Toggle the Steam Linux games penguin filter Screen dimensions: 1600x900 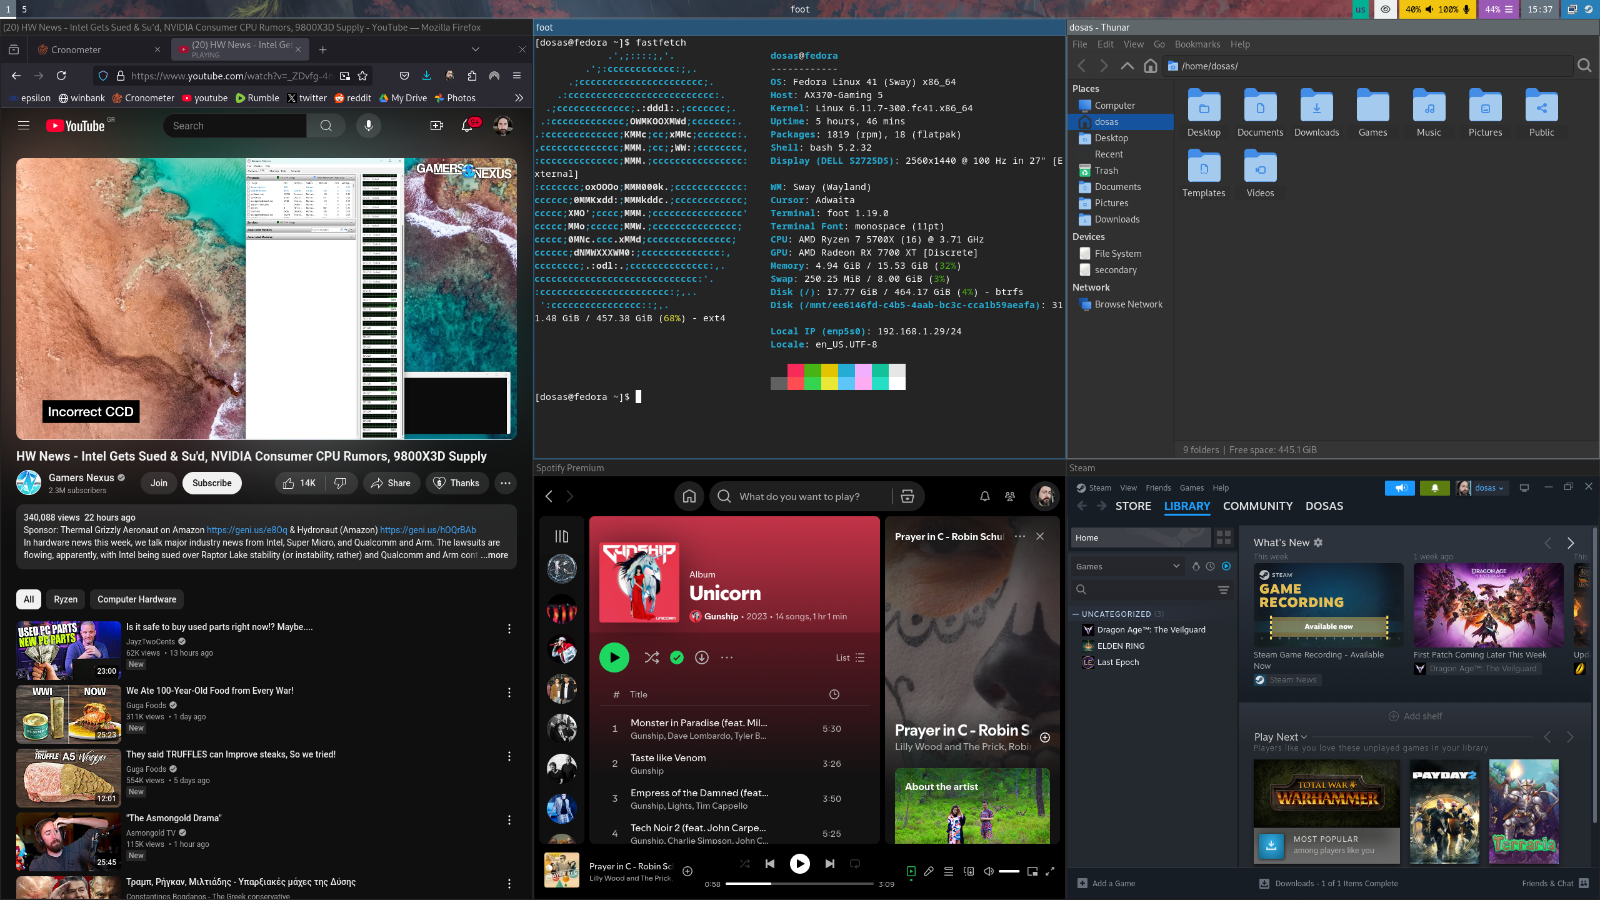click(1195, 566)
